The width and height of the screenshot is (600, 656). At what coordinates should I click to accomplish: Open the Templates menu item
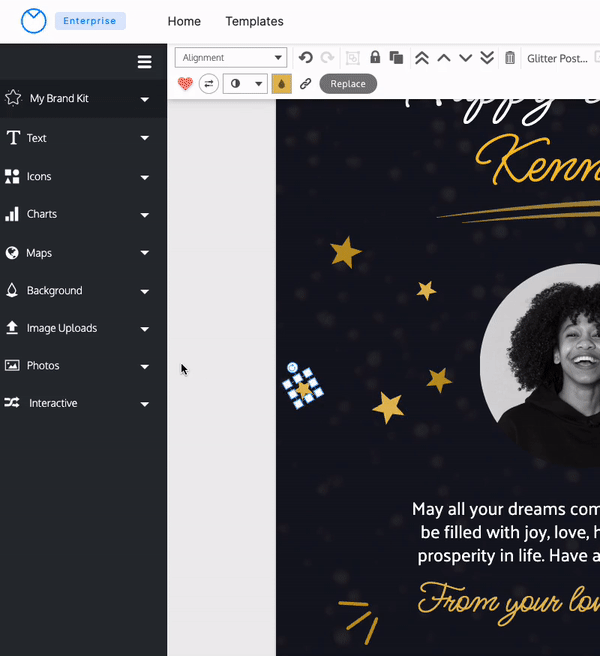coord(254,21)
